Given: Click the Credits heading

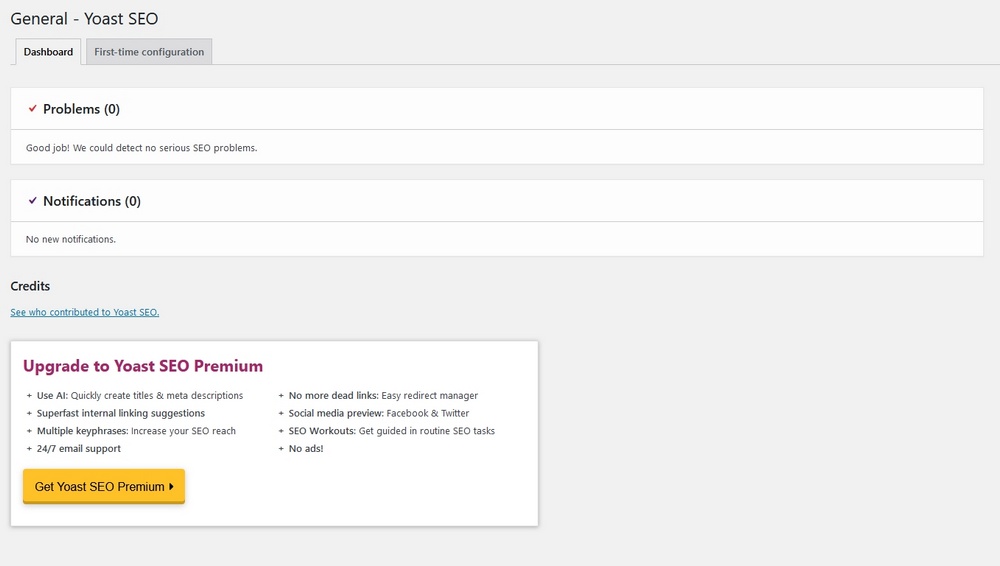Looking at the screenshot, I should [30, 286].
